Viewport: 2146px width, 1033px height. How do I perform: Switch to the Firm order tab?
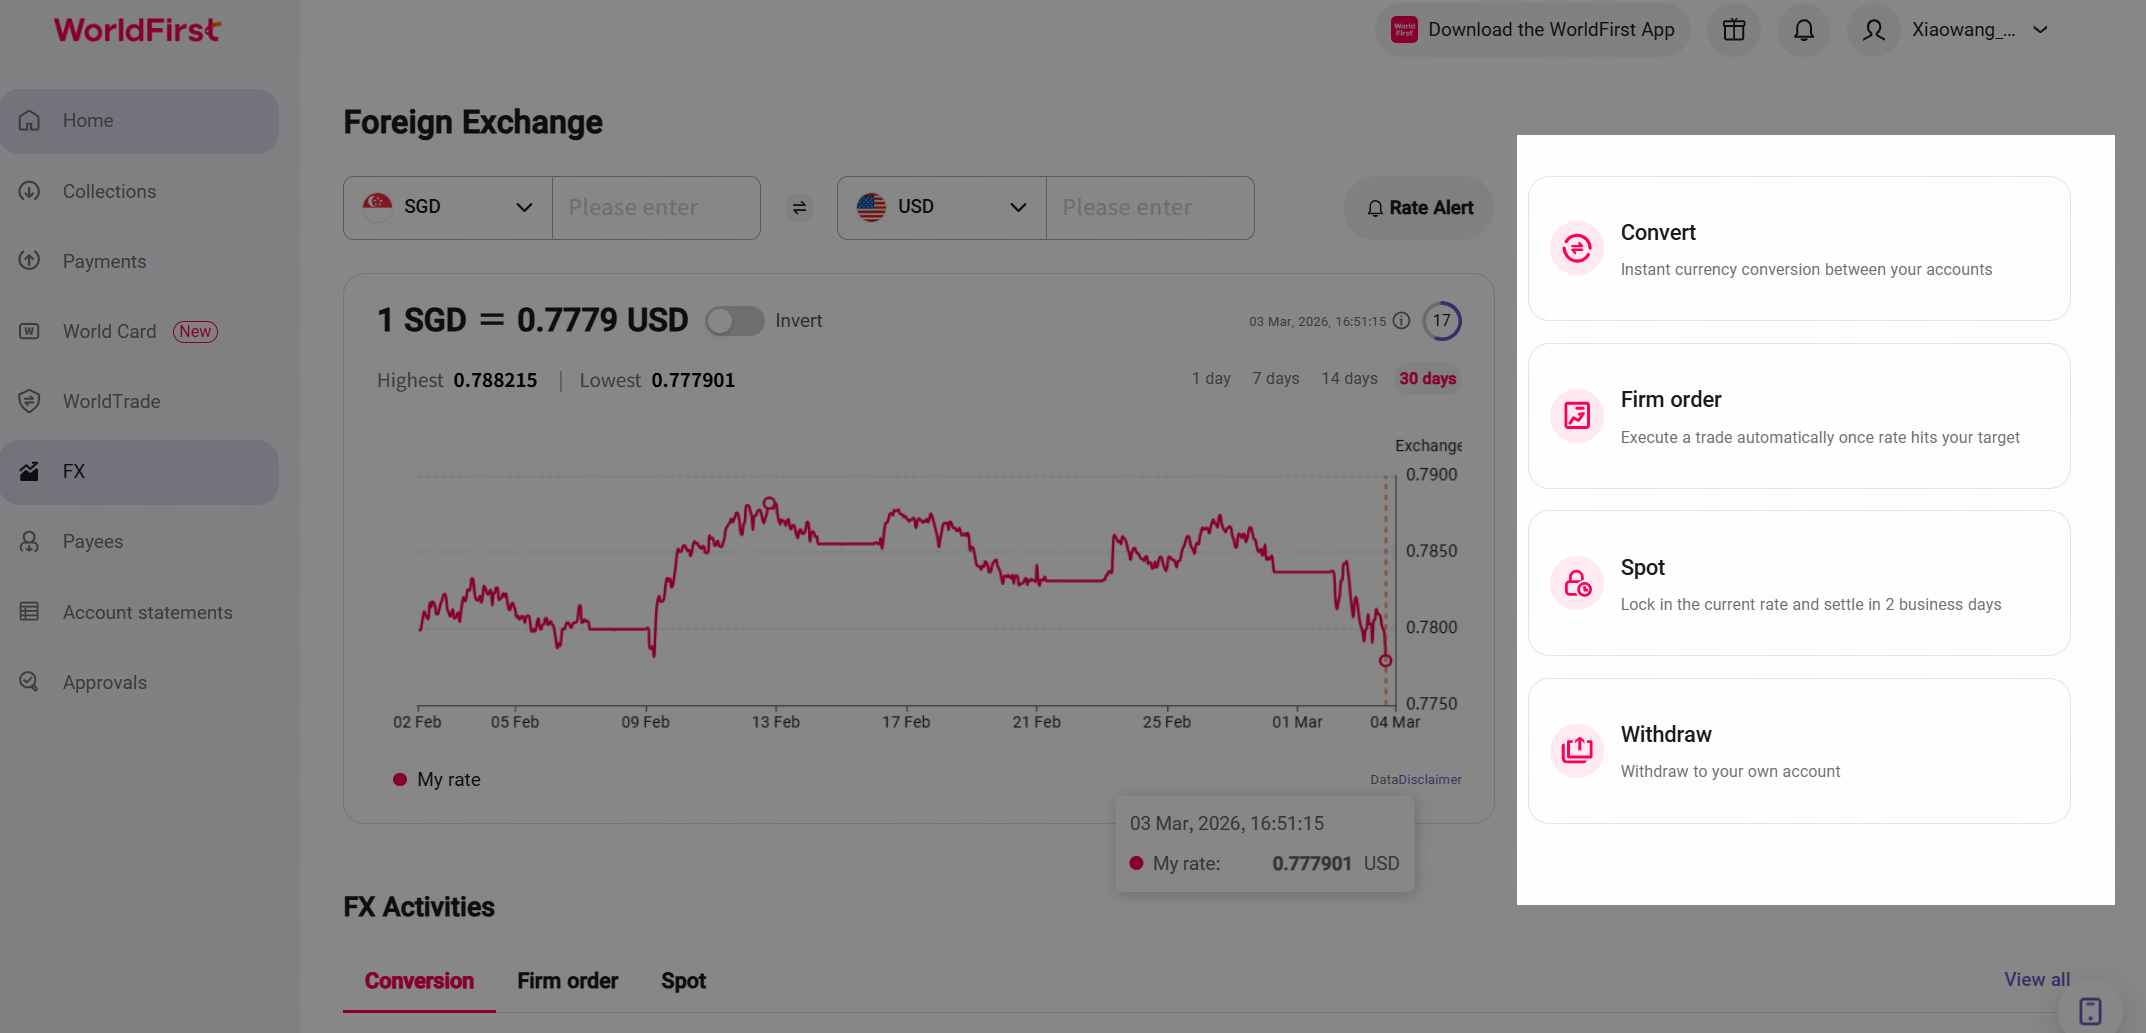coord(567,981)
